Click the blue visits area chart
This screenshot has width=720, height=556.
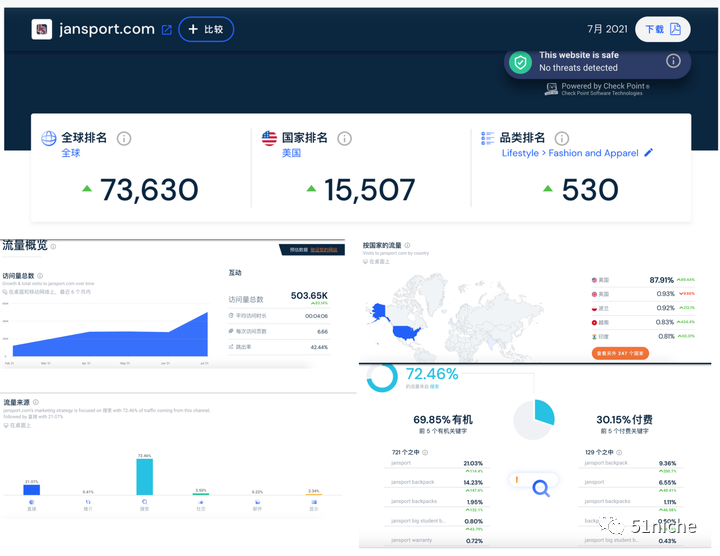[110, 340]
